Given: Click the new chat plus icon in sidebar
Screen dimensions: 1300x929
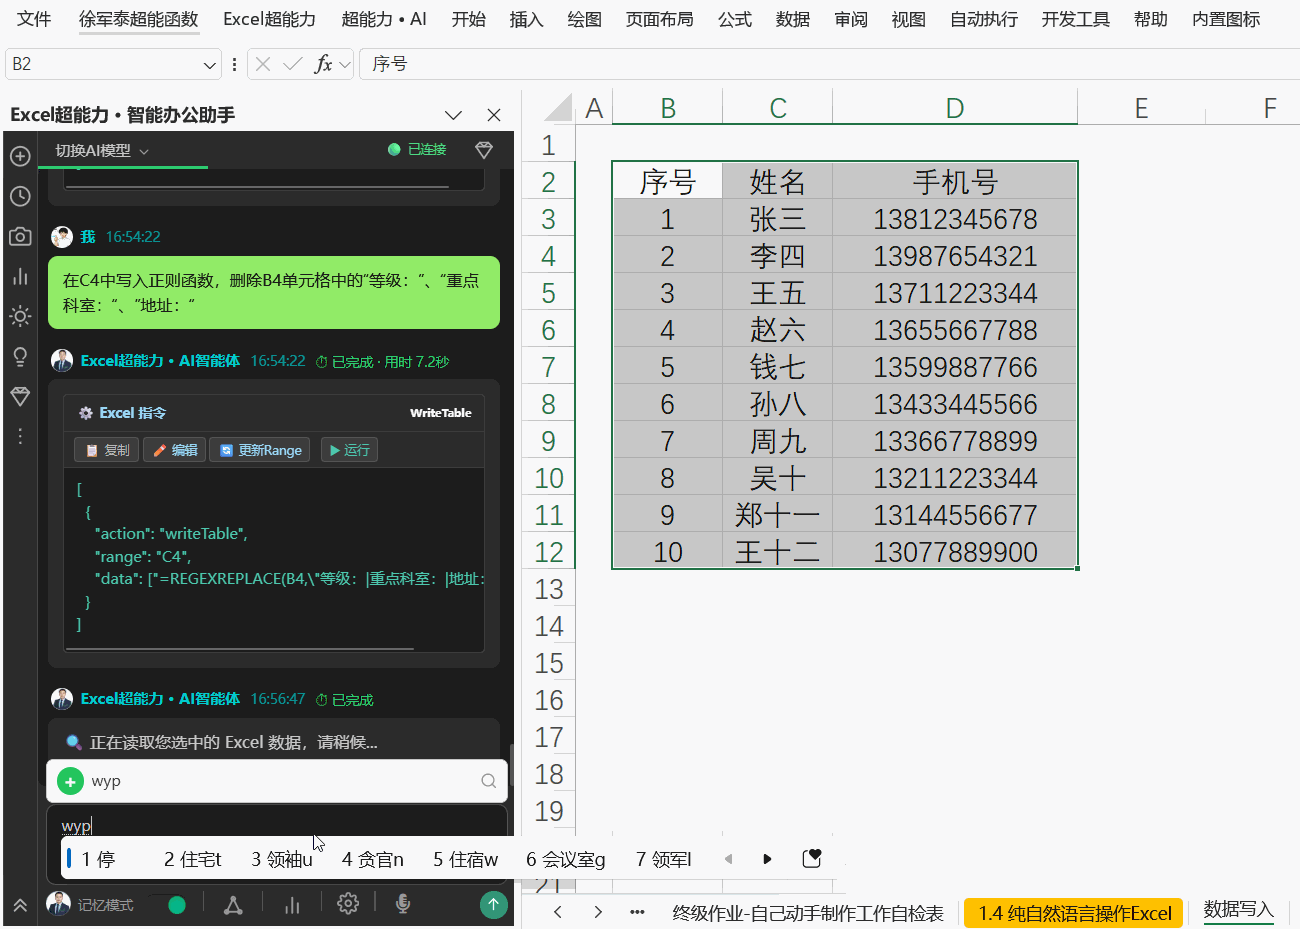Looking at the screenshot, I should [x=20, y=156].
